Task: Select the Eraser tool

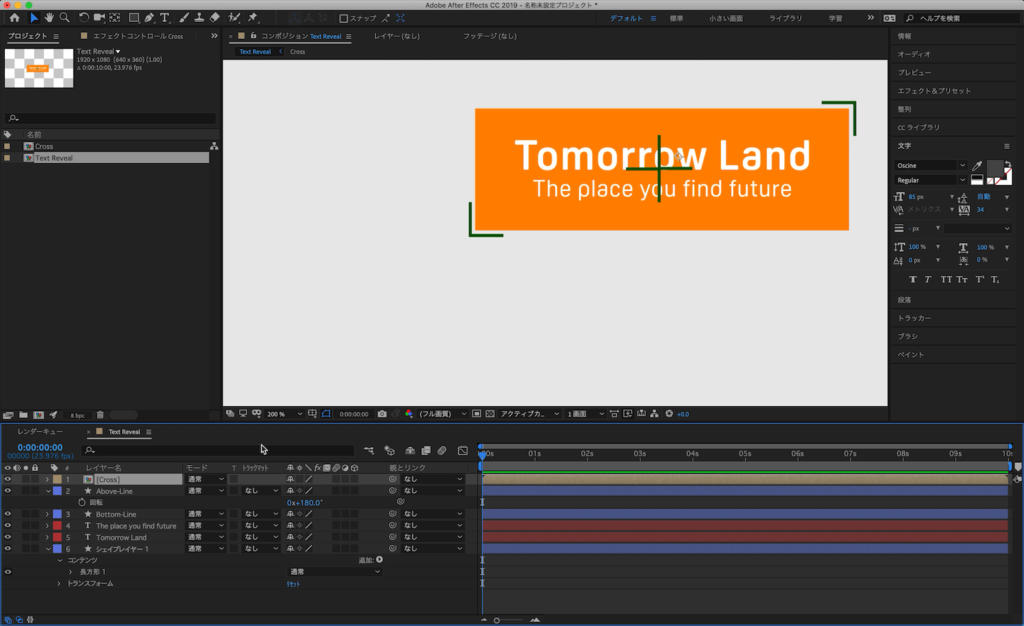Action: [x=215, y=18]
